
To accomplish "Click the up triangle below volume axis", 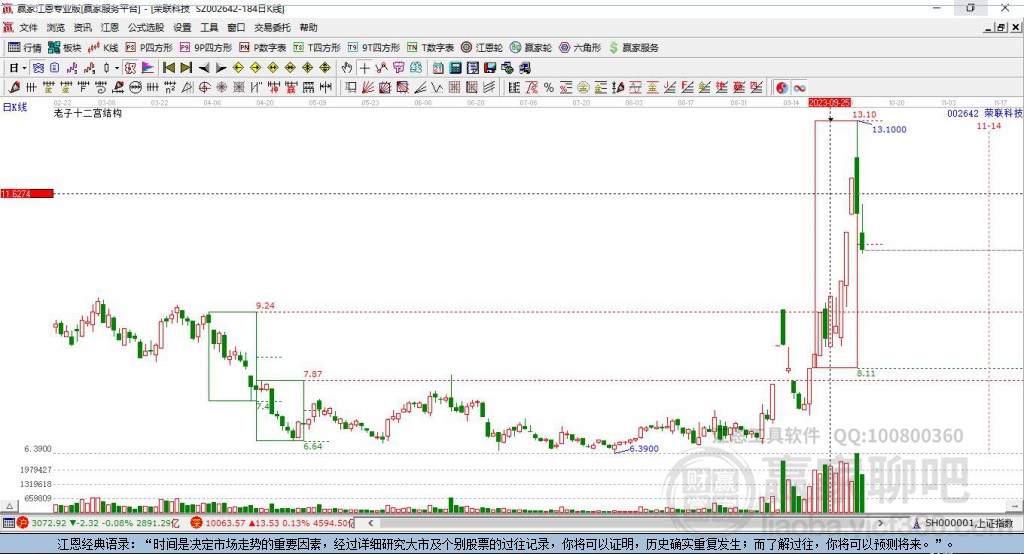I will tap(9, 506).
